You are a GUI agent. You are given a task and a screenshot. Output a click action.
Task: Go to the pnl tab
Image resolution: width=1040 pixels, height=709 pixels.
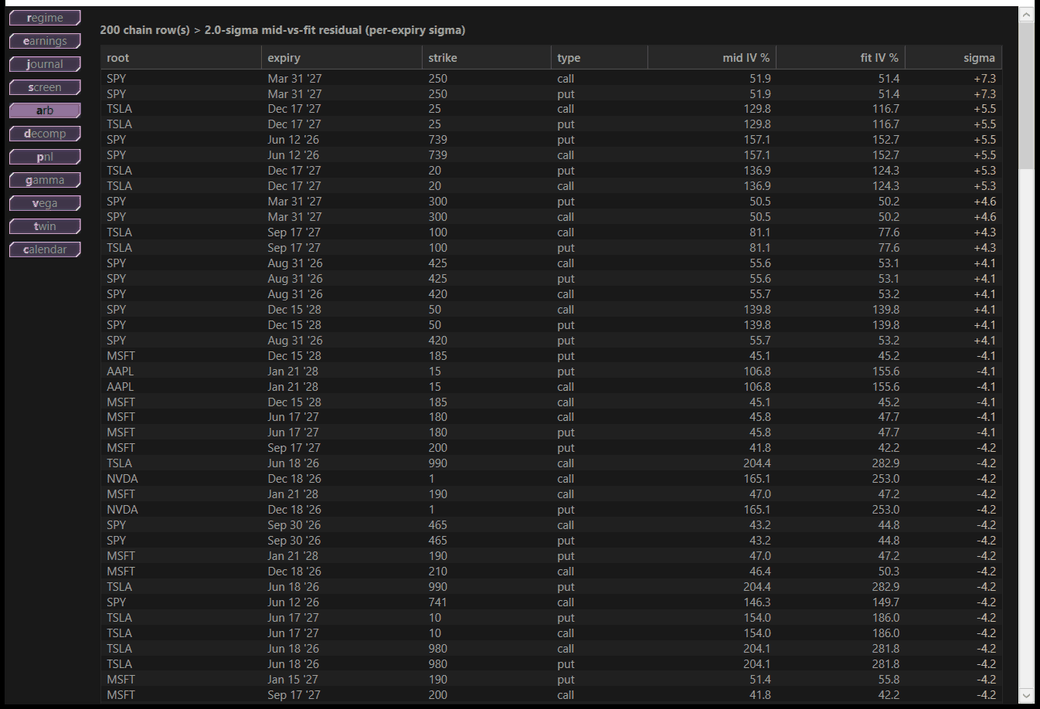[45, 157]
